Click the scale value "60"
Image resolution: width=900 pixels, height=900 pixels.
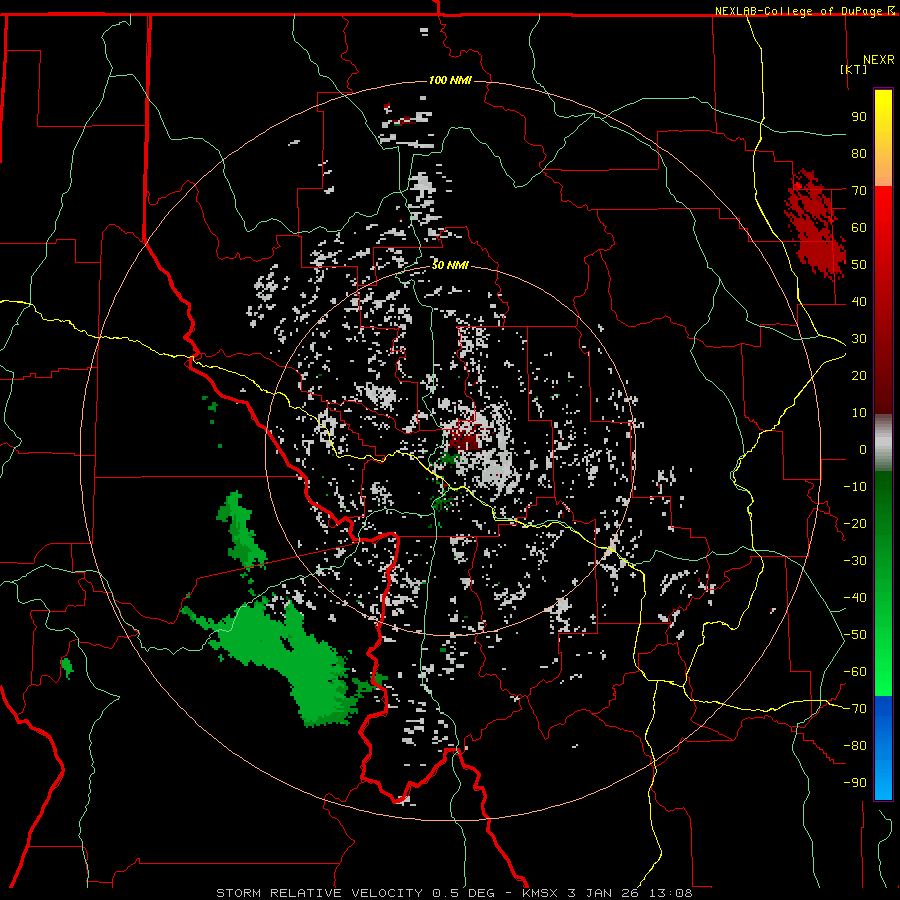(x=859, y=227)
